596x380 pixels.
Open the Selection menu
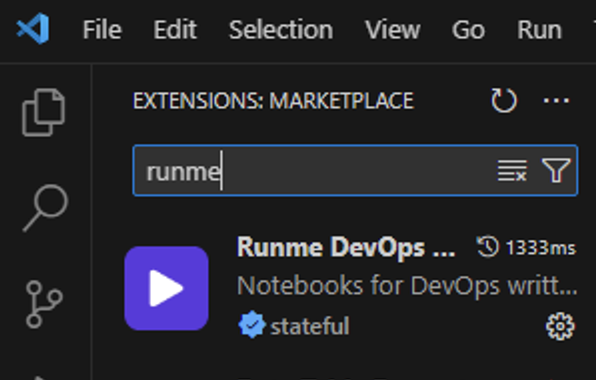(281, 30)
